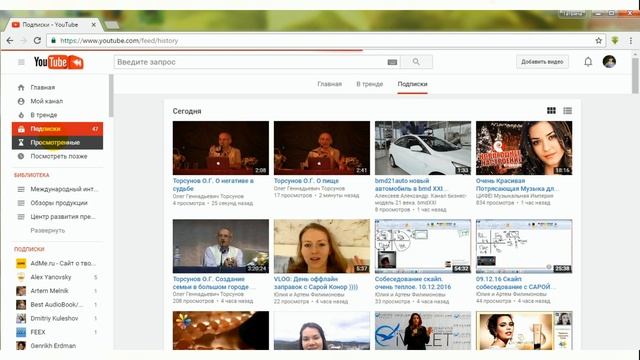
Task: Switch to grid view layout
Action: 551,111
